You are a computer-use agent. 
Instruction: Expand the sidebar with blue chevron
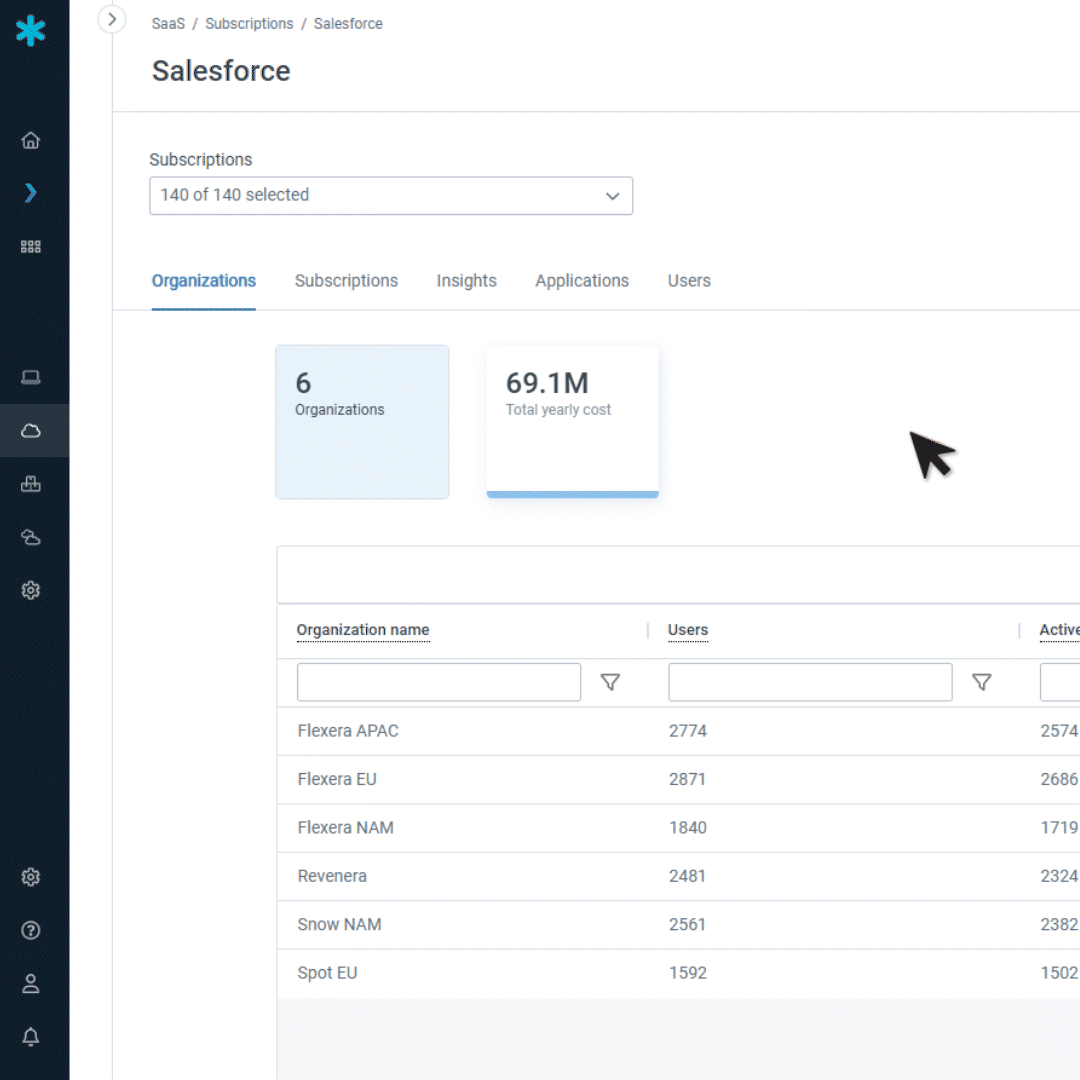31,193
